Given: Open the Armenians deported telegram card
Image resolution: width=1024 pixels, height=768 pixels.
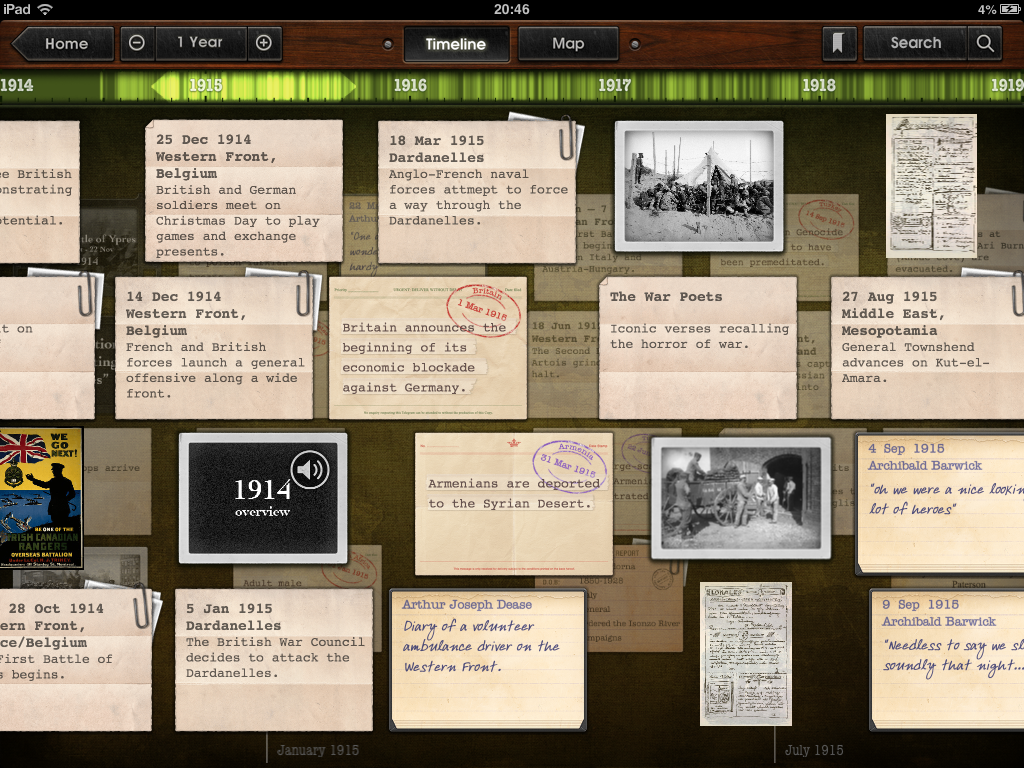Looking at the screenshot, I should (513, 504).
